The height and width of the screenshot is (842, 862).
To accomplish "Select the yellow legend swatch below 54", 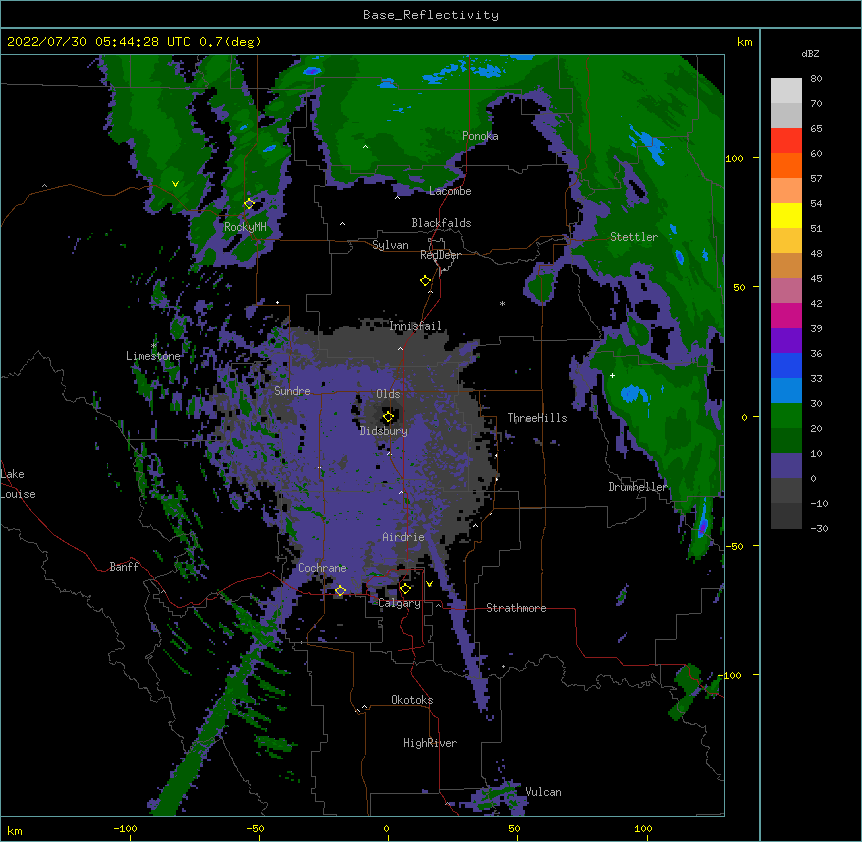I will coord(786,215).
